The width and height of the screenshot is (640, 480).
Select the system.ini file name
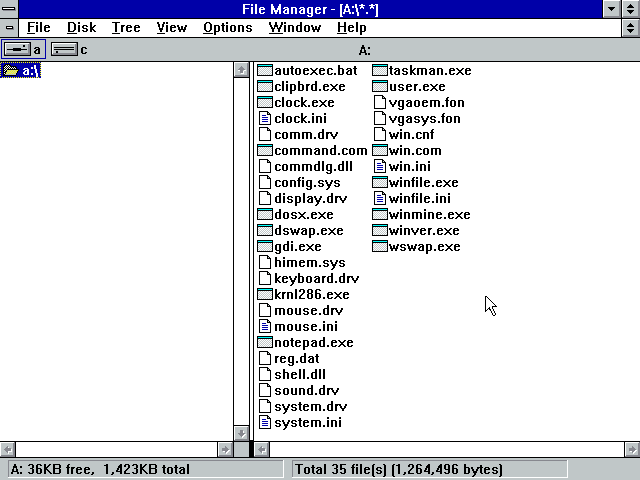point(308,422)
